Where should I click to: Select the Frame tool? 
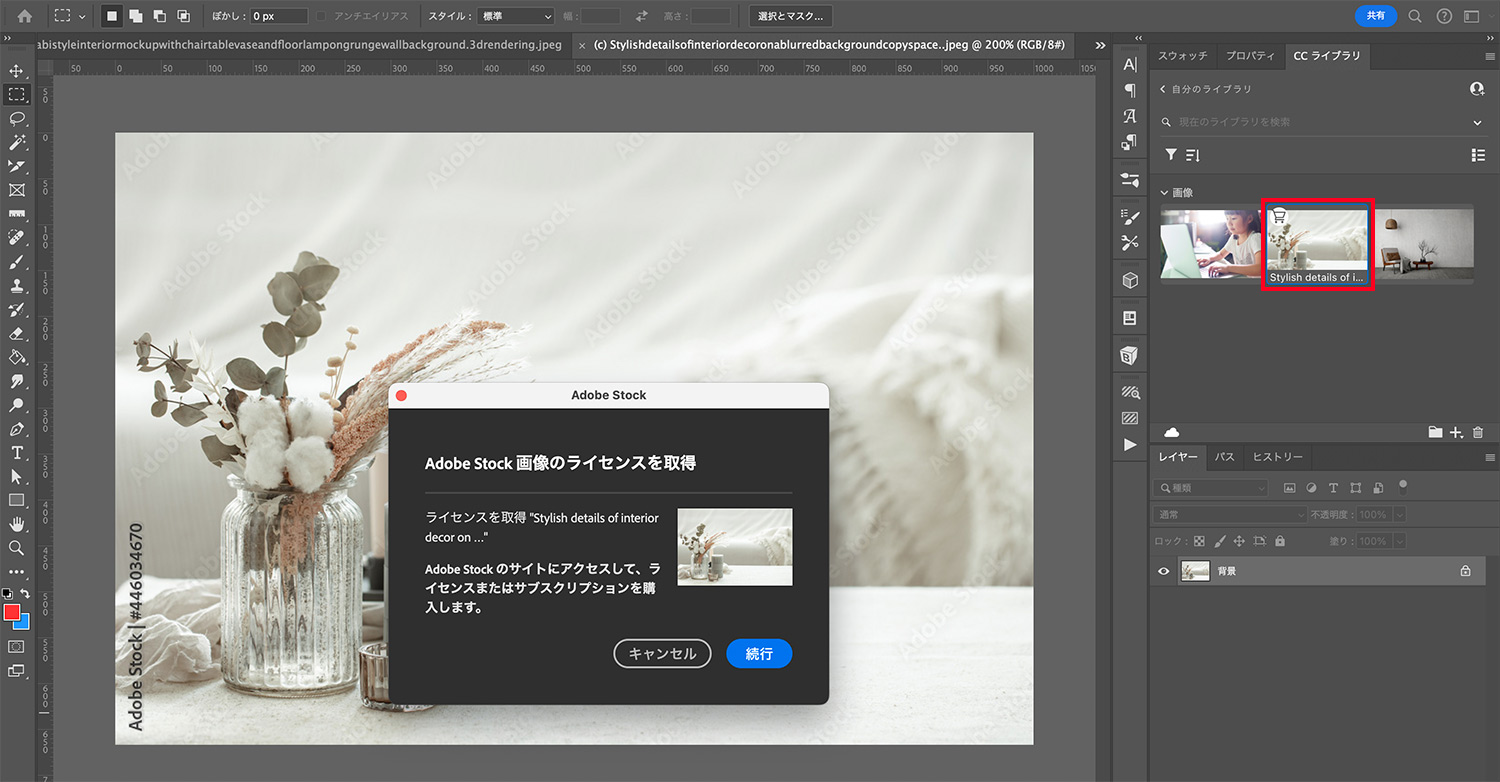16,190
